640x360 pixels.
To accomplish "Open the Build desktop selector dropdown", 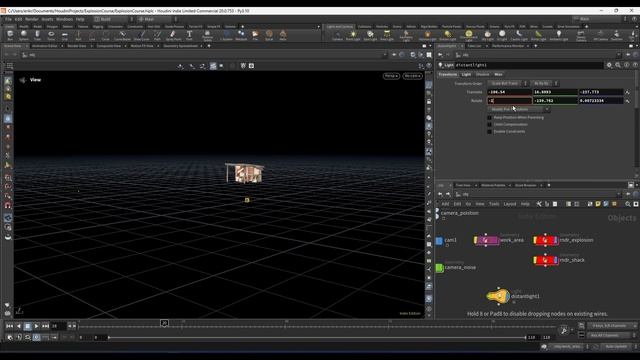I will tap(113, 19).
